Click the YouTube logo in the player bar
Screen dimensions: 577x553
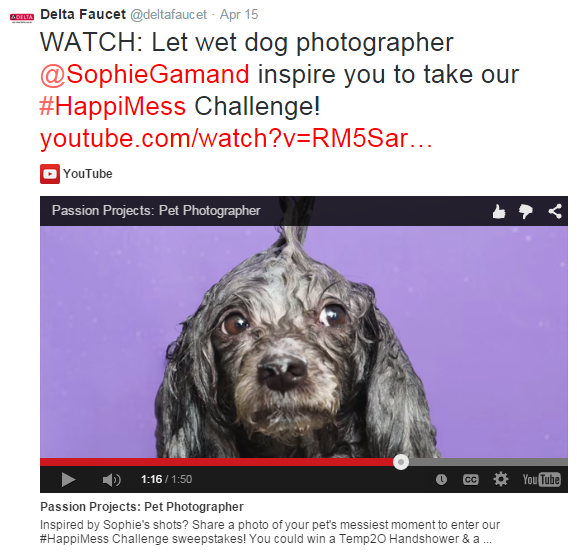point(541,479)
